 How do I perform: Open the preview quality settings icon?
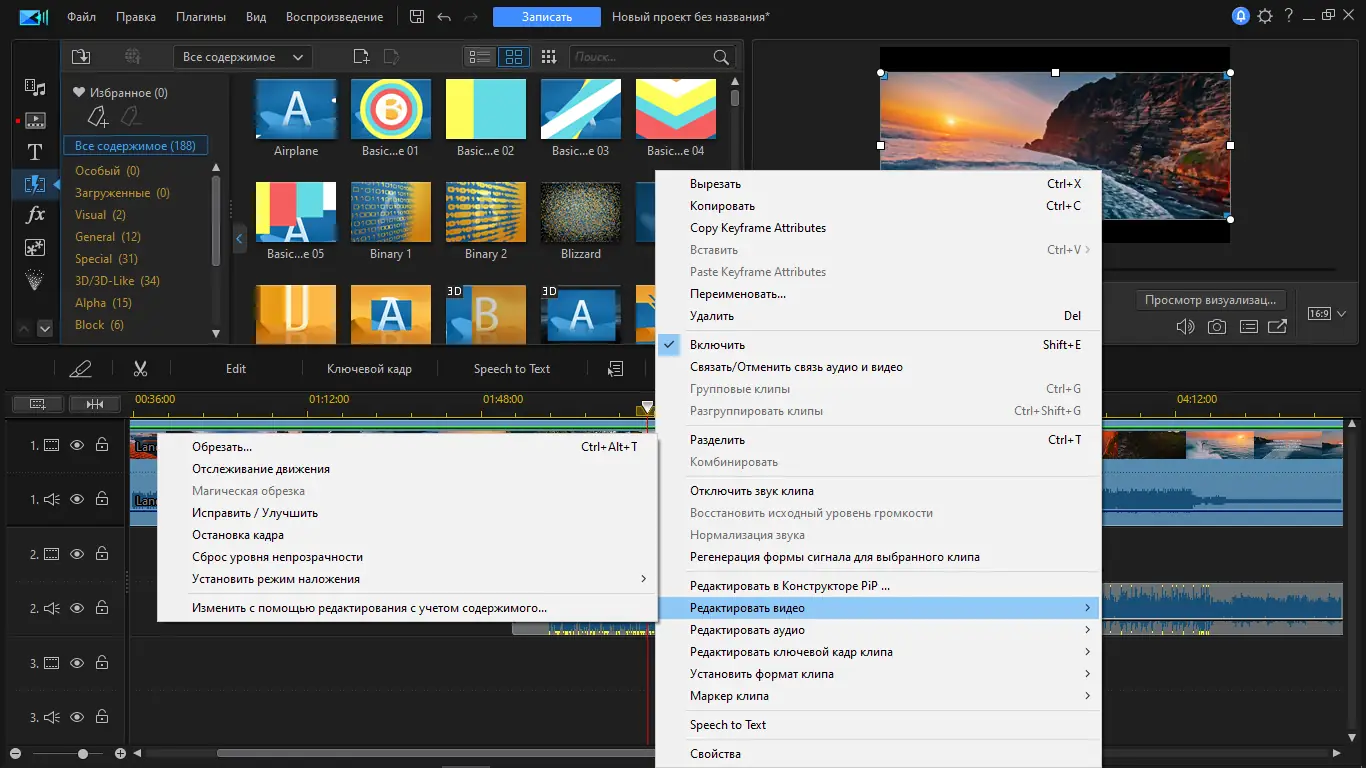pos(1248,326)
